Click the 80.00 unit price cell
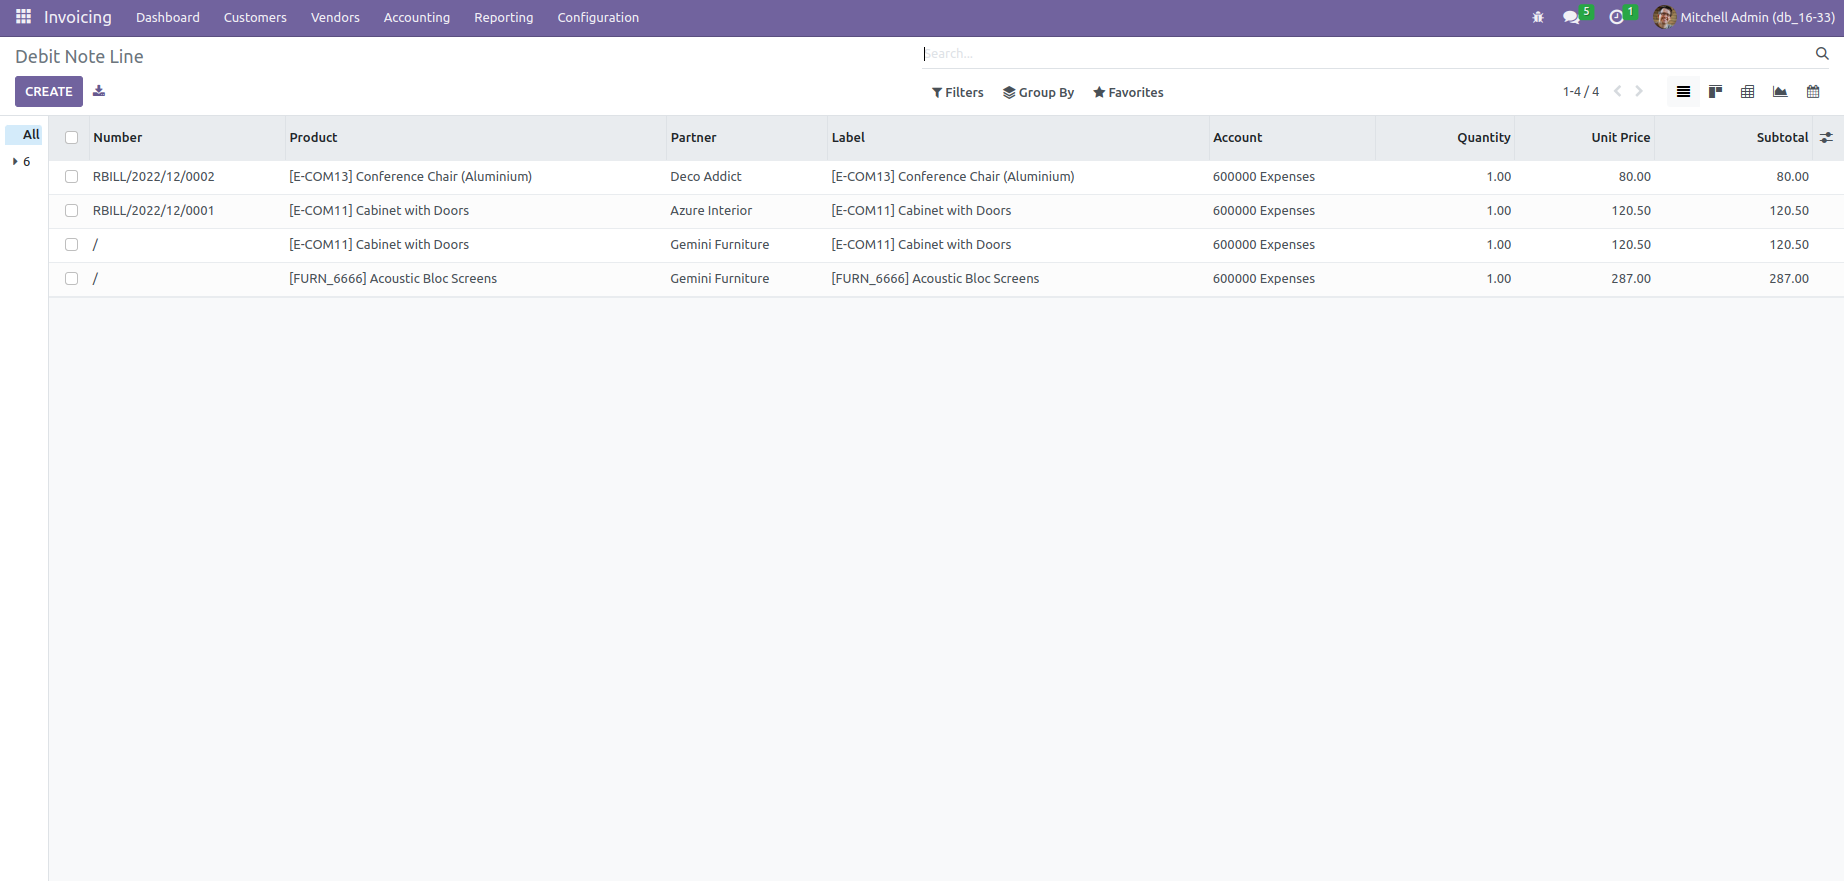Viewport: 1844px width, 881px height. pyautogui.click(x=1635, y=177)
